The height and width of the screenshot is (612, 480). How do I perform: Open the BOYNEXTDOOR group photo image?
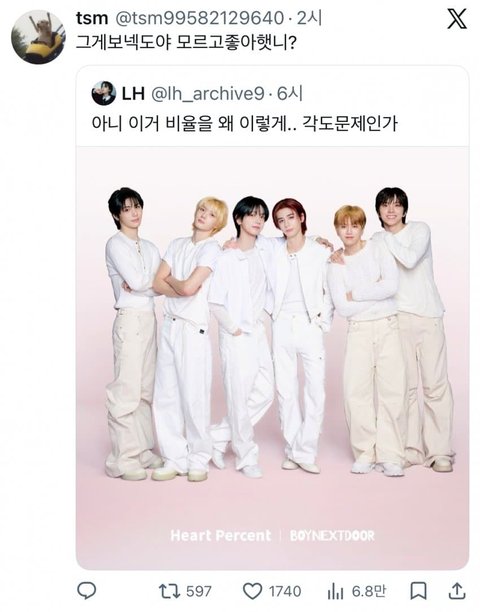(272, 358)
